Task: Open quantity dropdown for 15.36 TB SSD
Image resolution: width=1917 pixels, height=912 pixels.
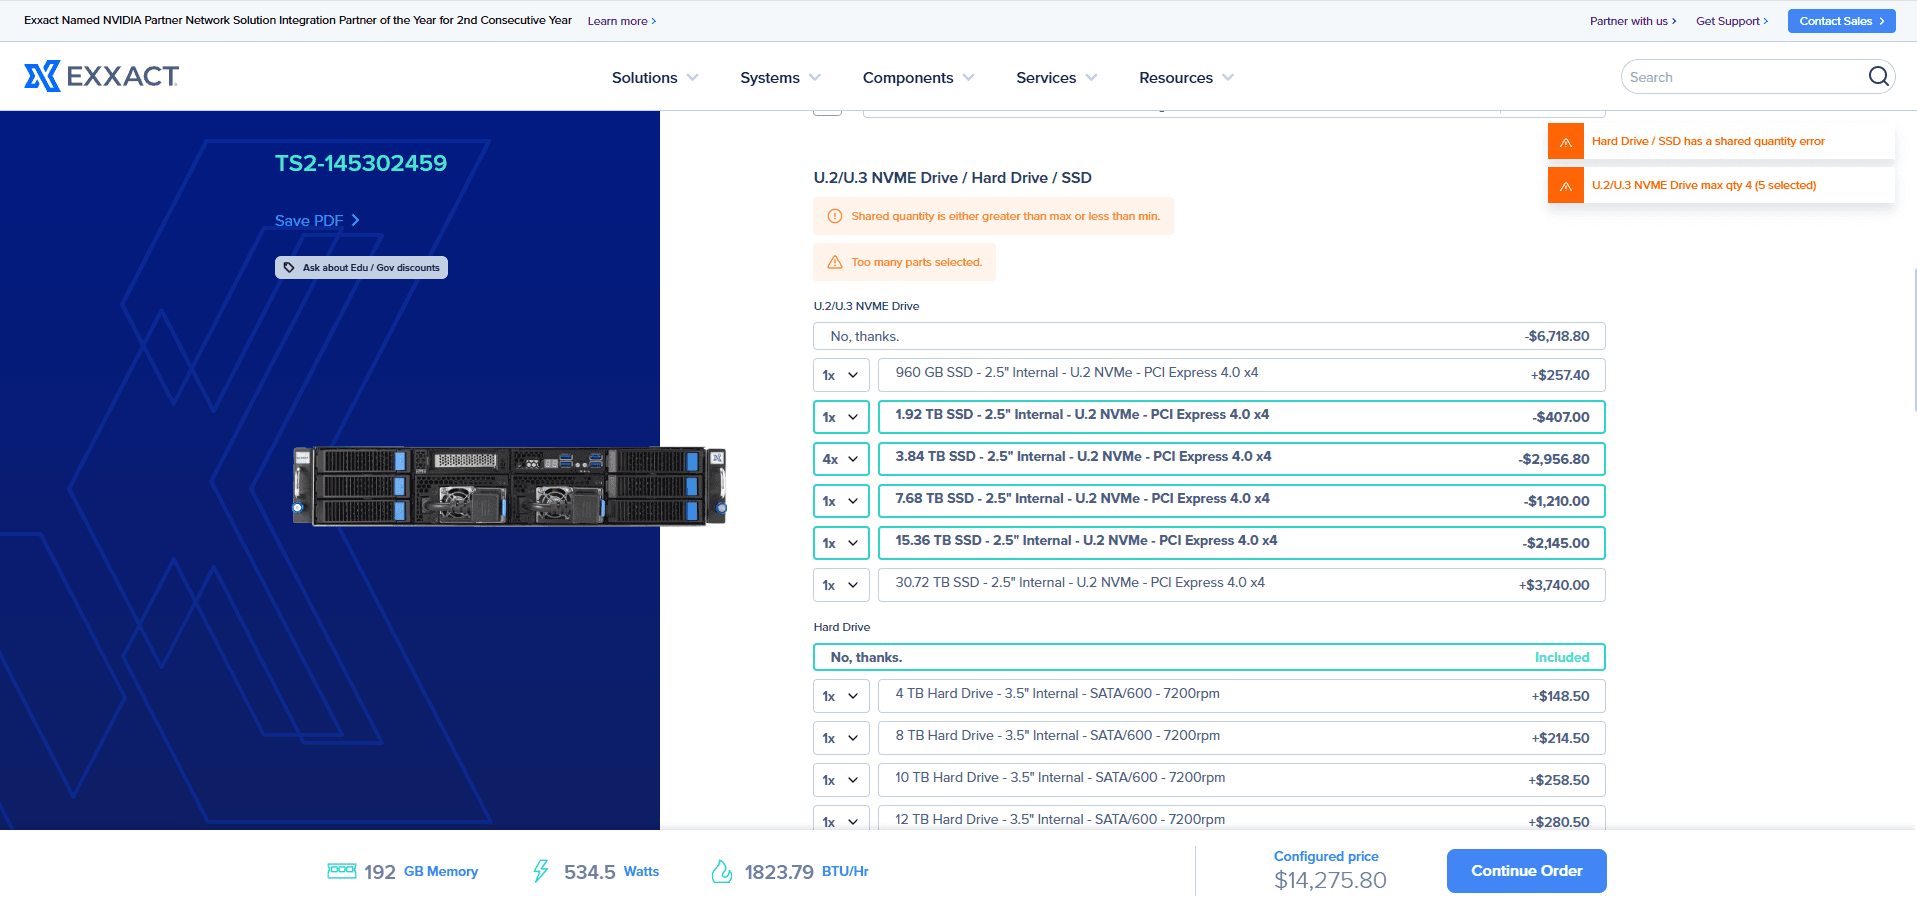Action: (x=841, y=543)
